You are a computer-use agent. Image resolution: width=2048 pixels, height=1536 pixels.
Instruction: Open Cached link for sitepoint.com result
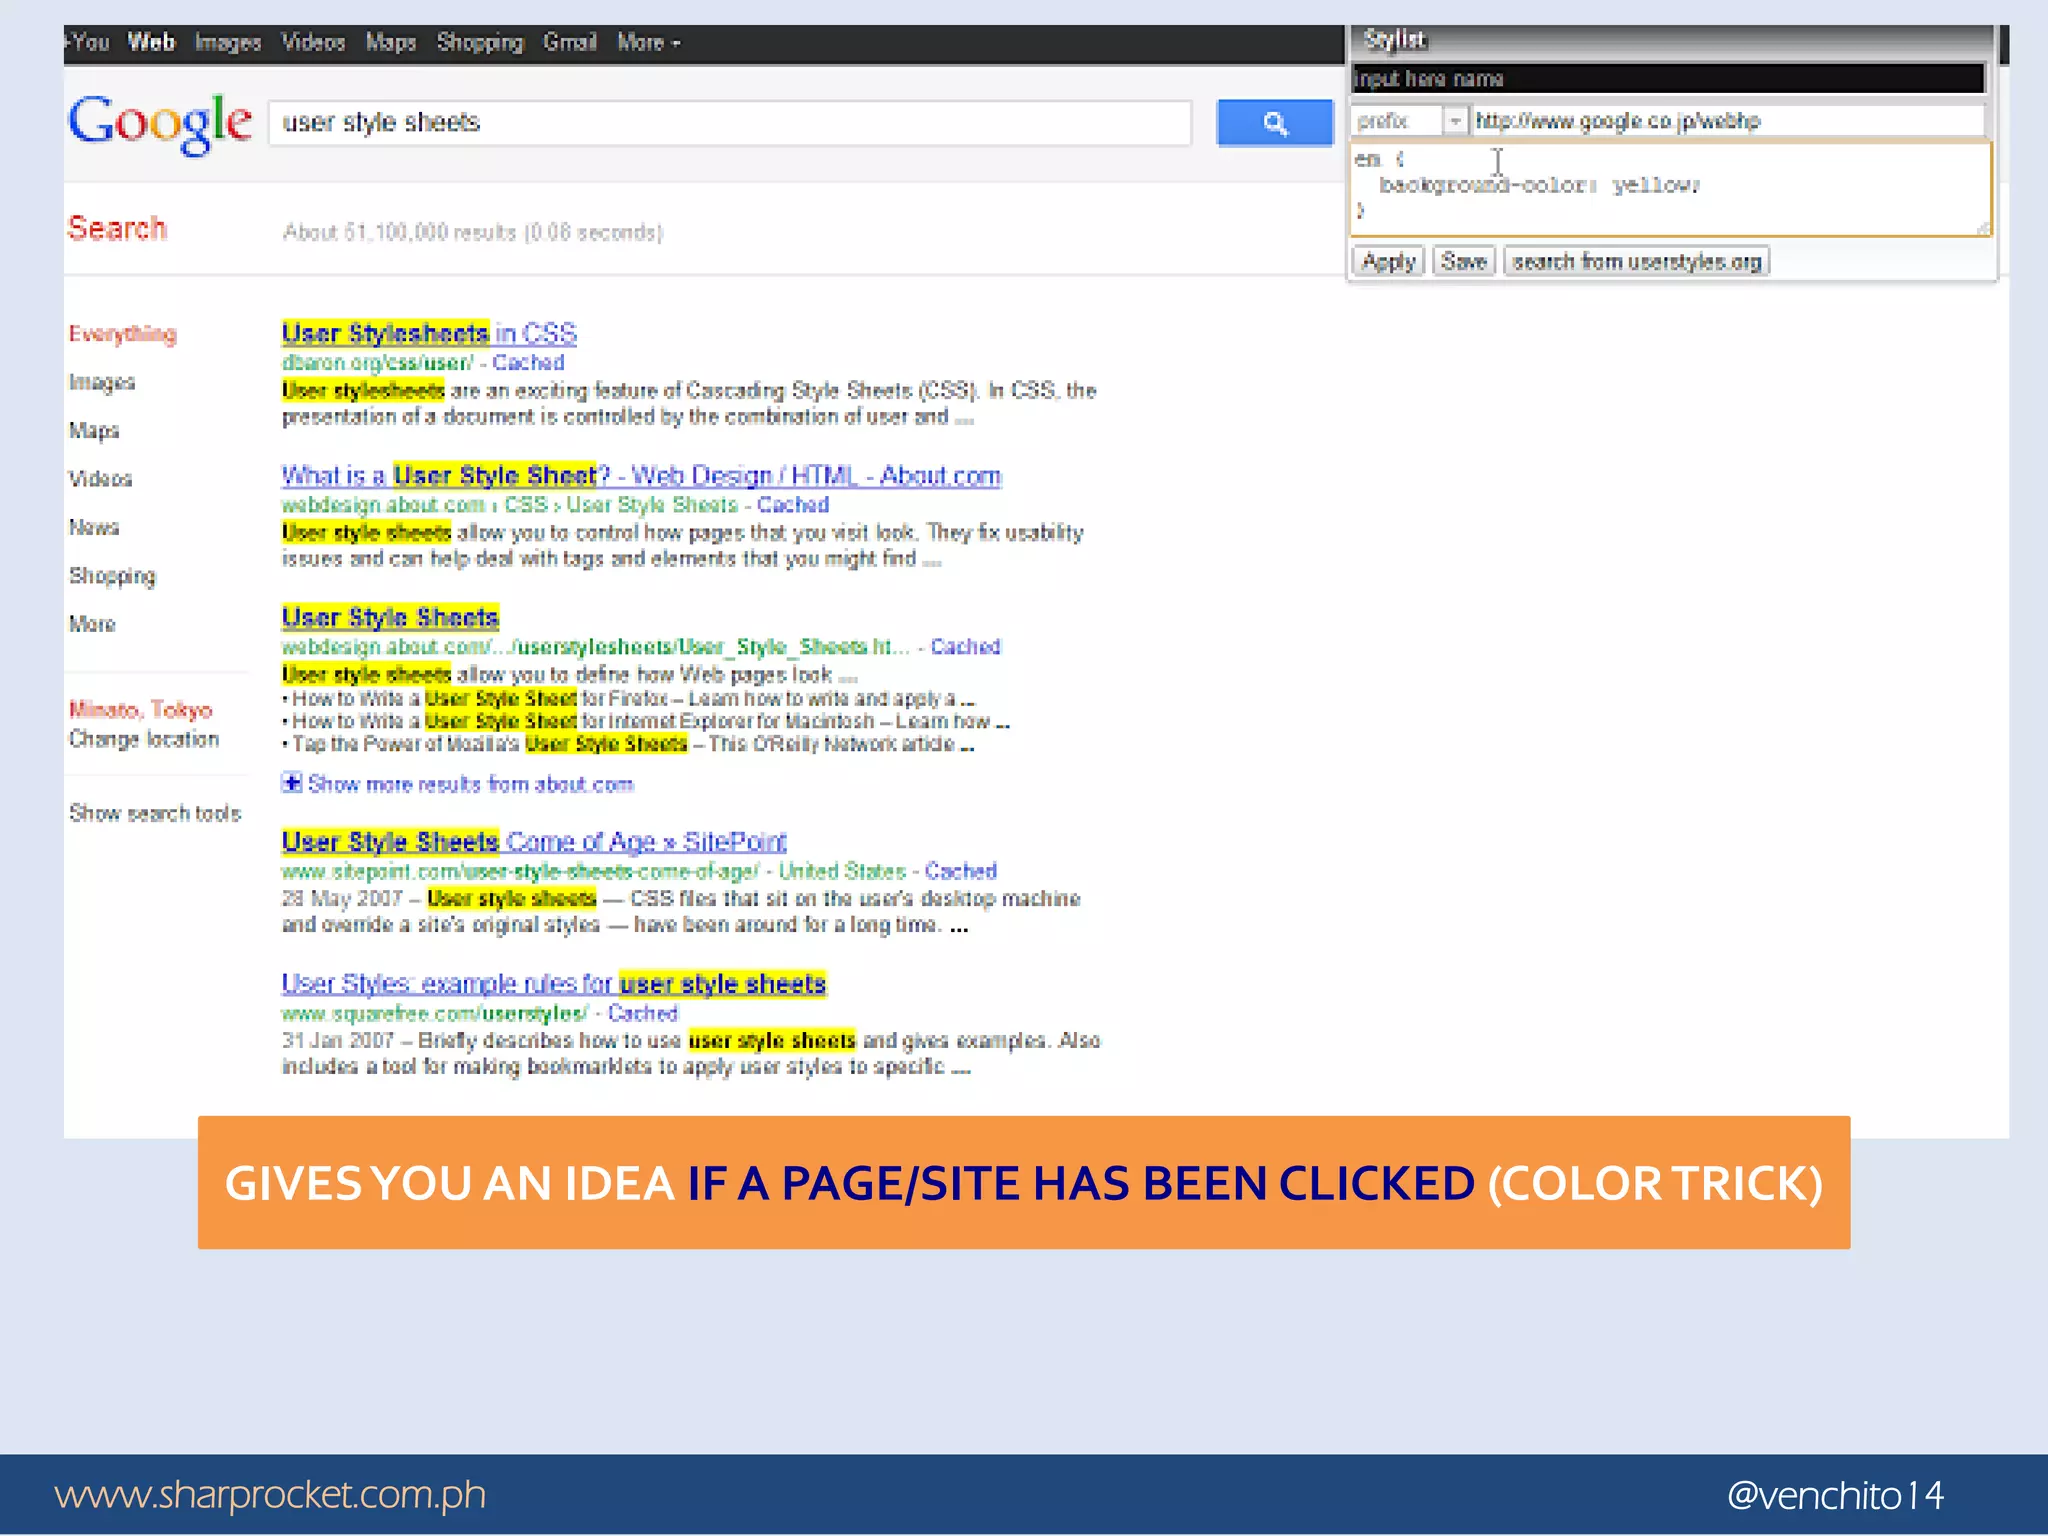click(960, 871)
